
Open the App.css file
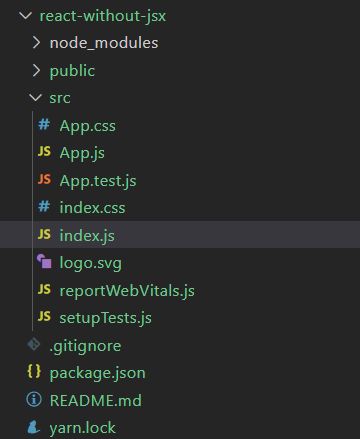(88, 126)
